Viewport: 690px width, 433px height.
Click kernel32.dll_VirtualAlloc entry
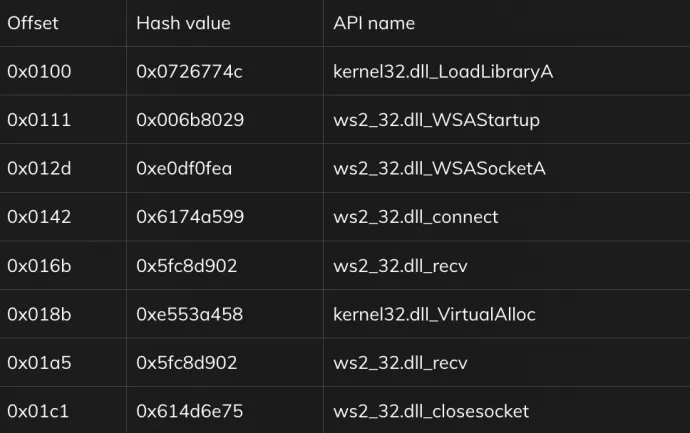tap(434, 314)
